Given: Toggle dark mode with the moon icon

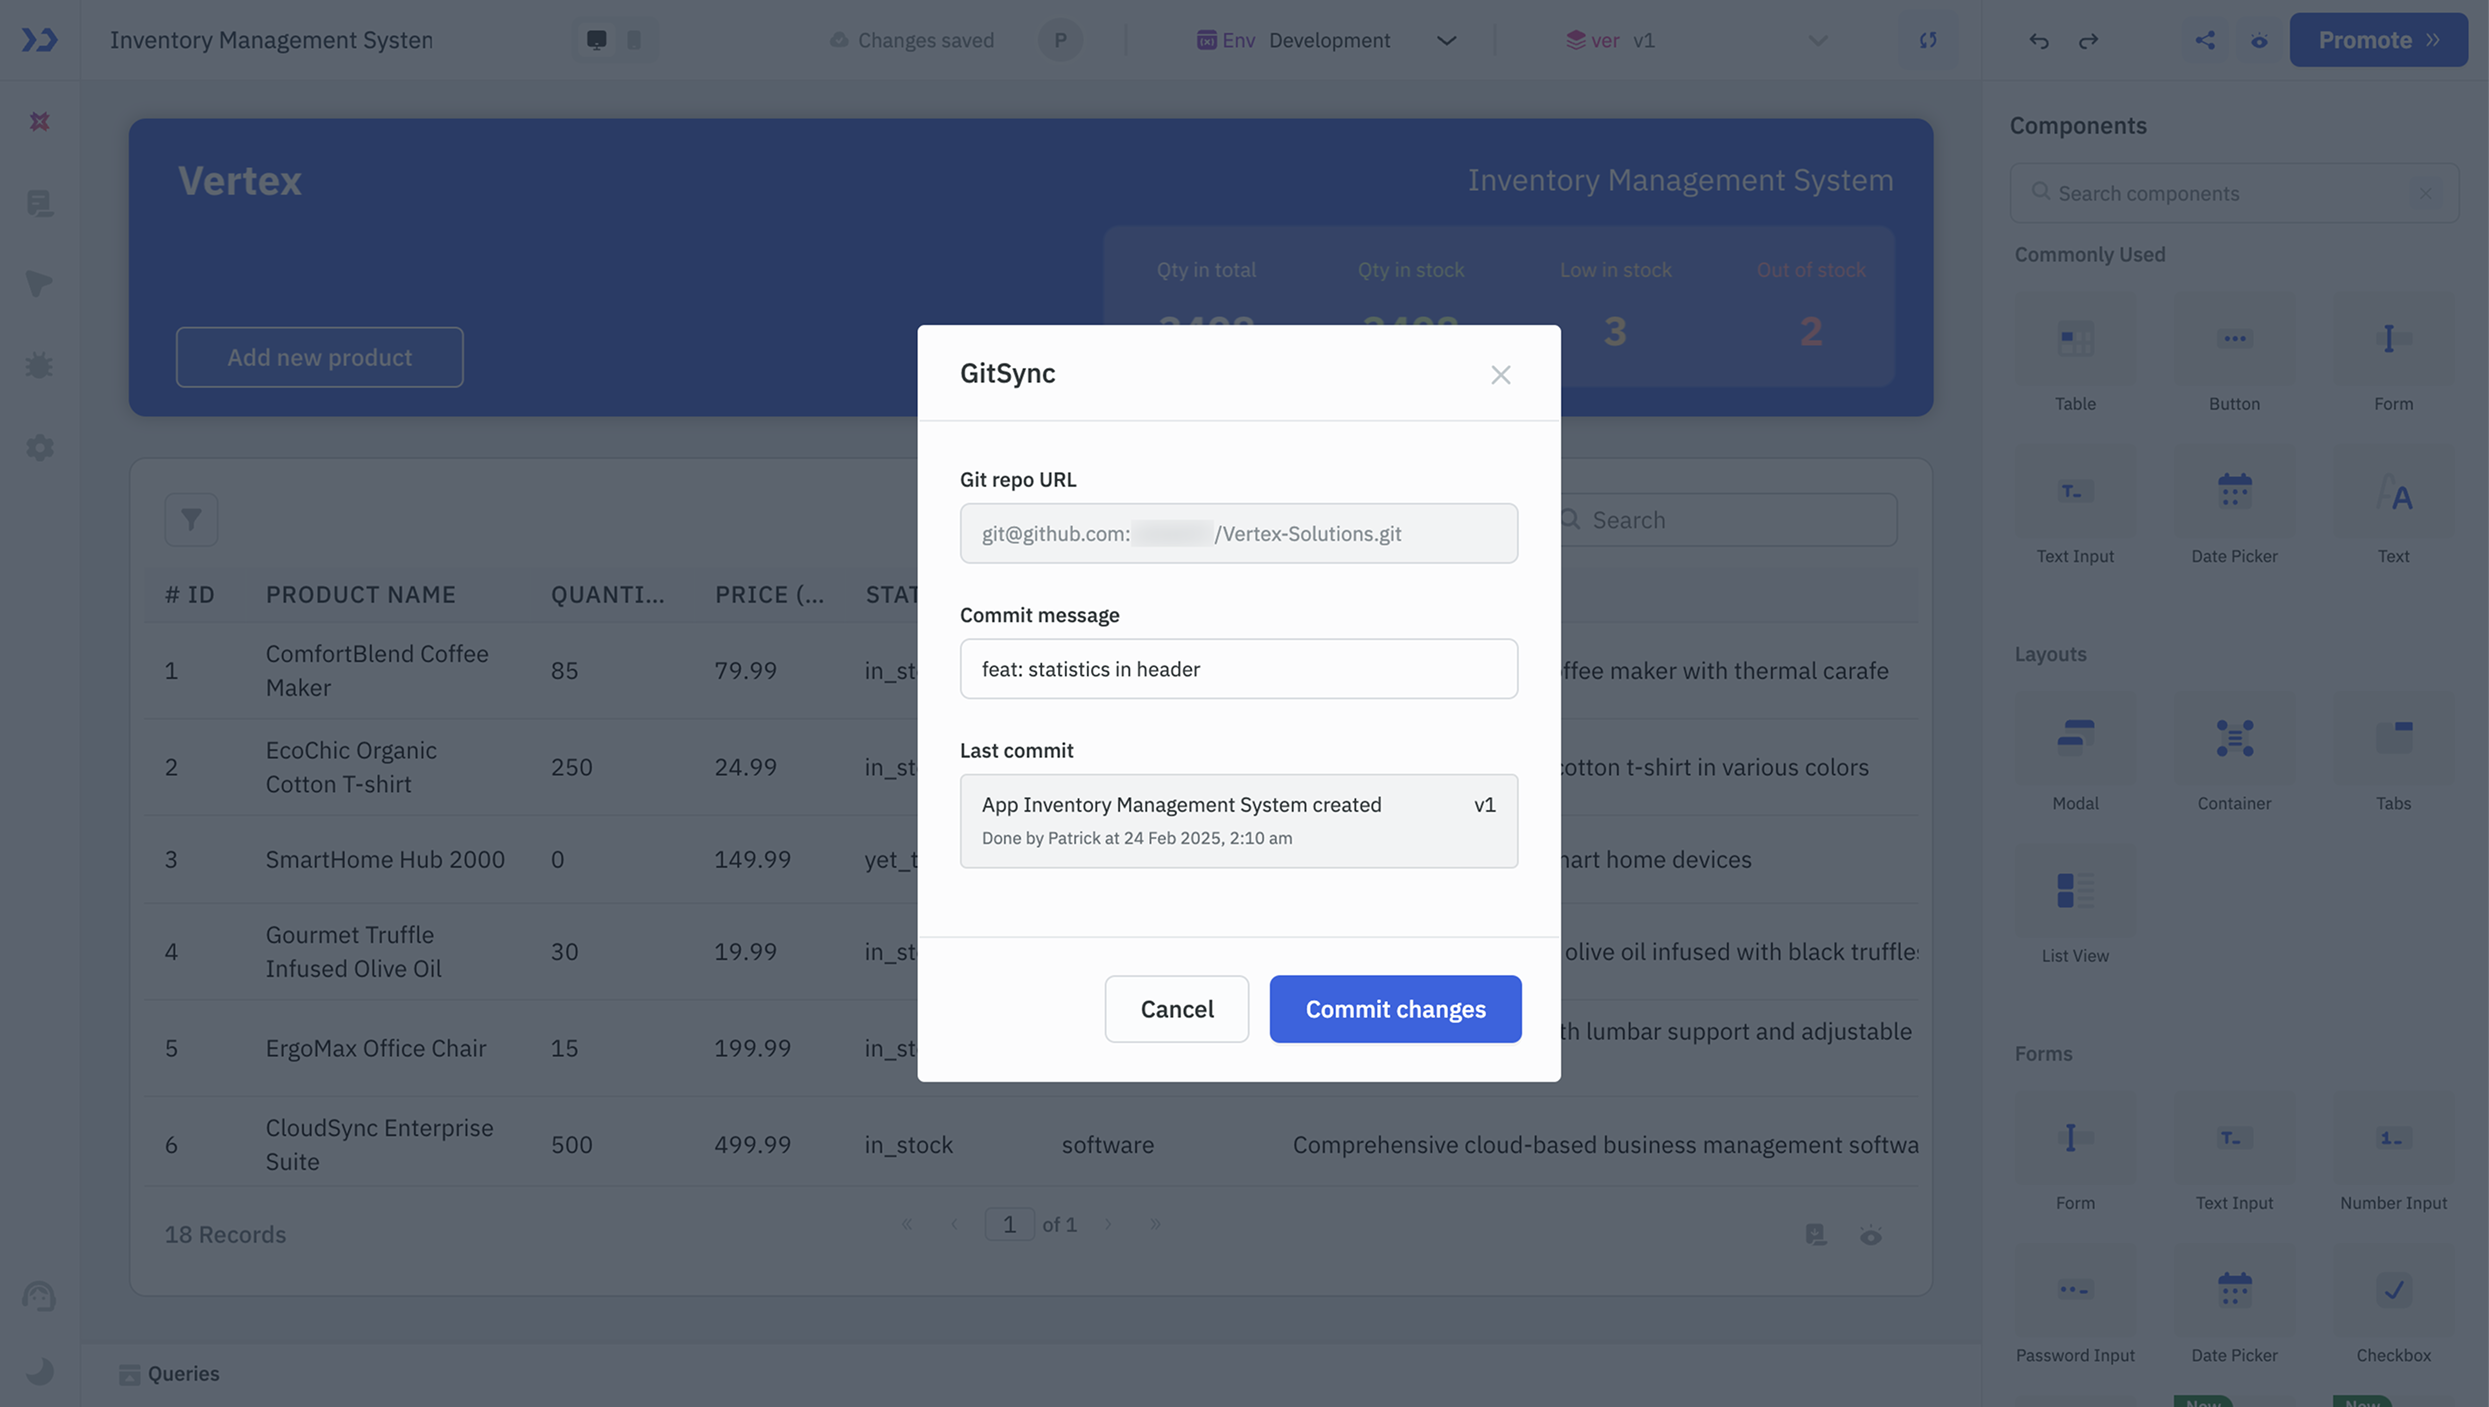Looking at the screenshot, I should pyautogui.click(x=38, y=1371).
